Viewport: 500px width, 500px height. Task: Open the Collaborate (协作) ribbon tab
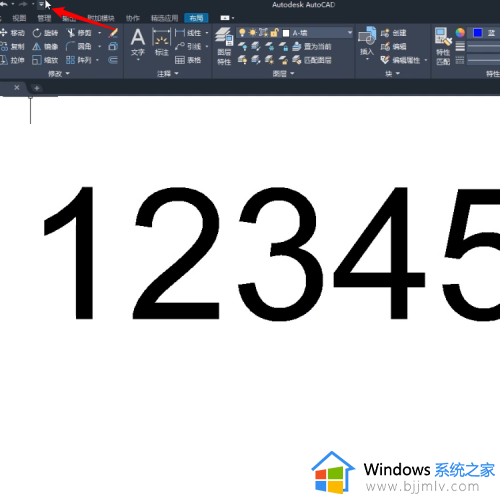[x=133, y=18]
